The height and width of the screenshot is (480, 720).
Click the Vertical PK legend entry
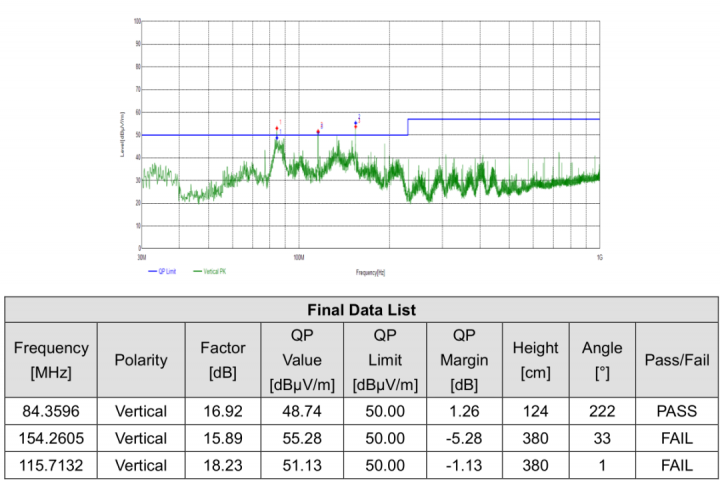[x=214, y=271]
